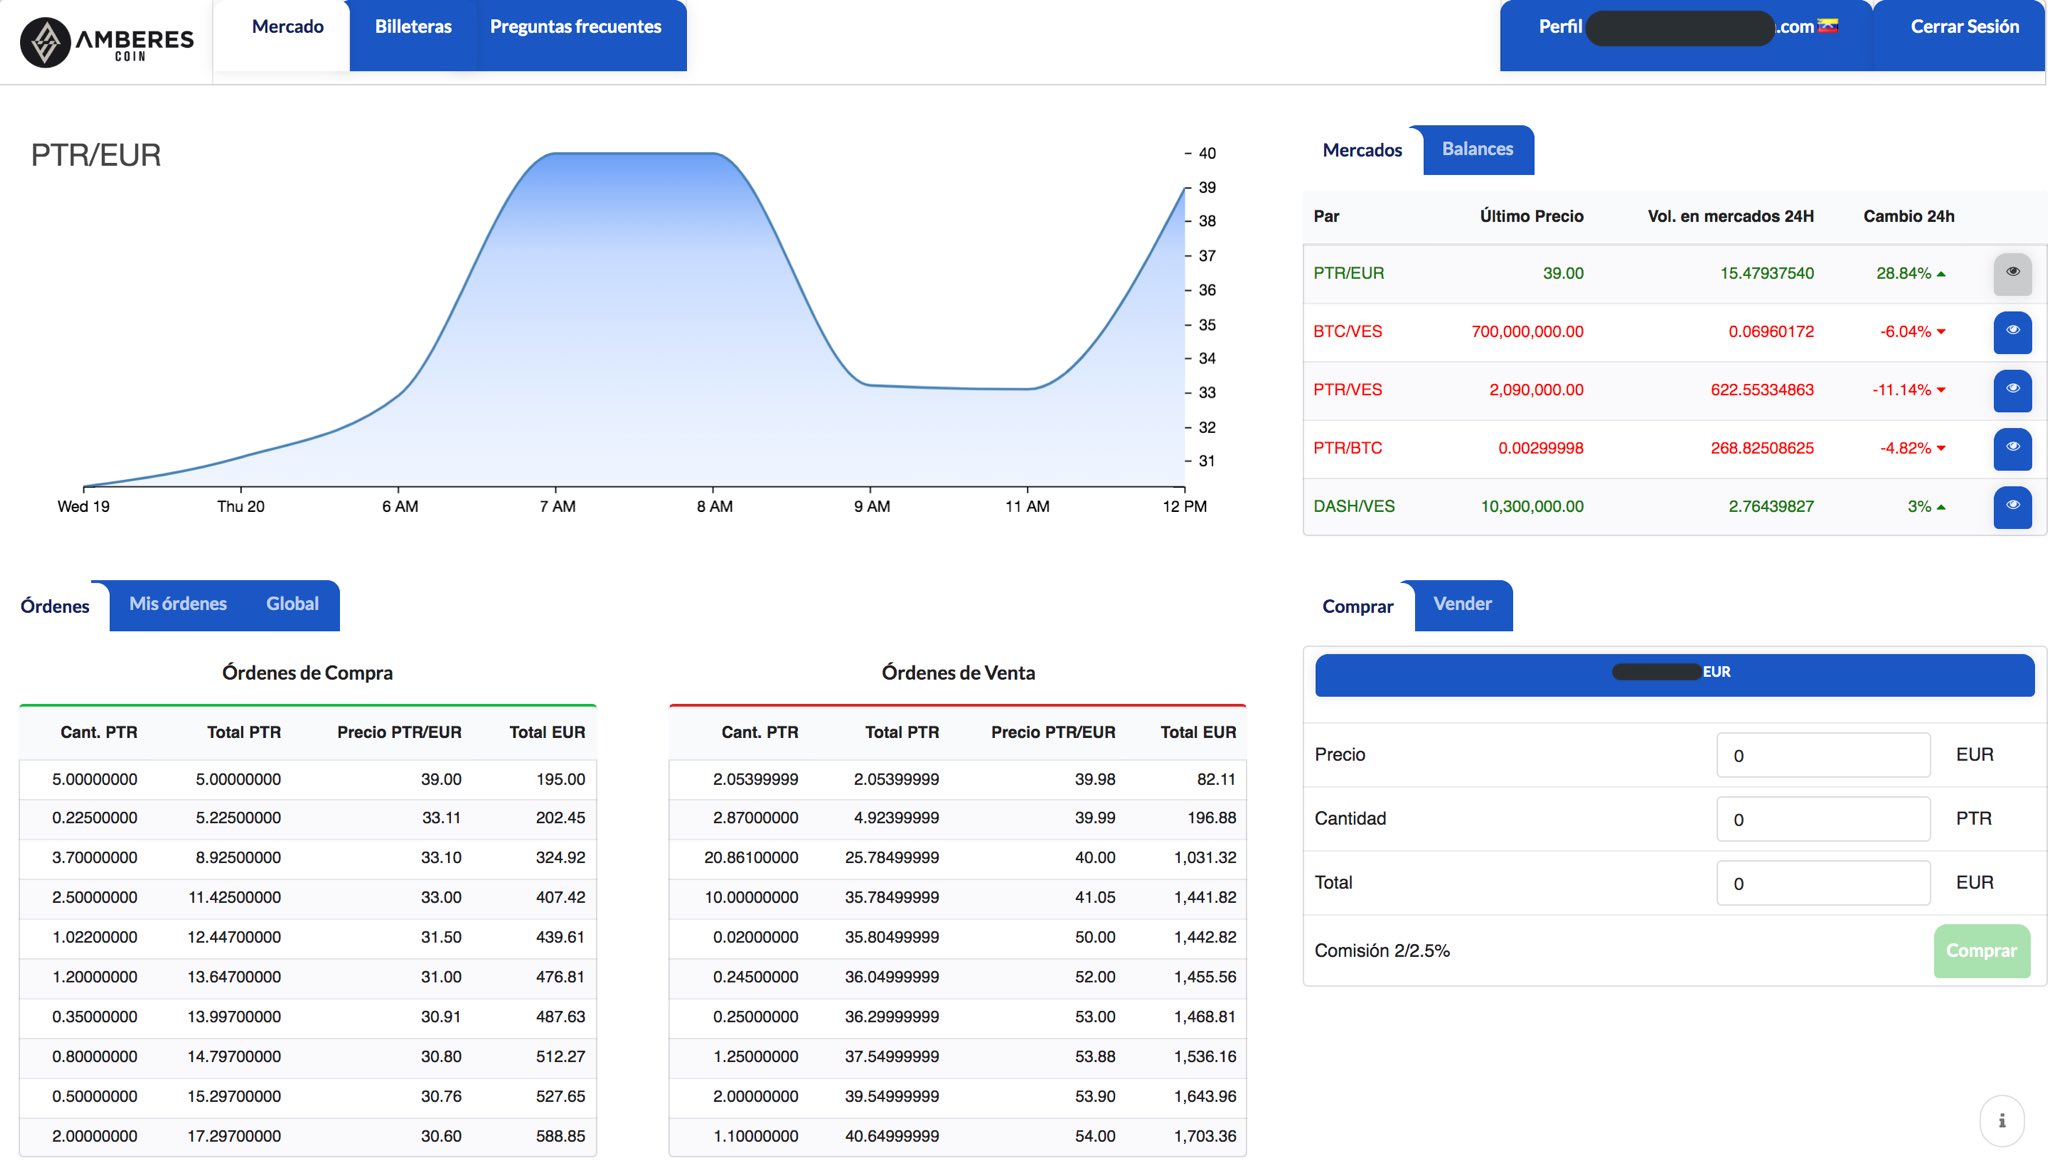This screenshot has width=2048, height=1166.
Task: Switch to the Billeteras tab
Action: (413, 27)
